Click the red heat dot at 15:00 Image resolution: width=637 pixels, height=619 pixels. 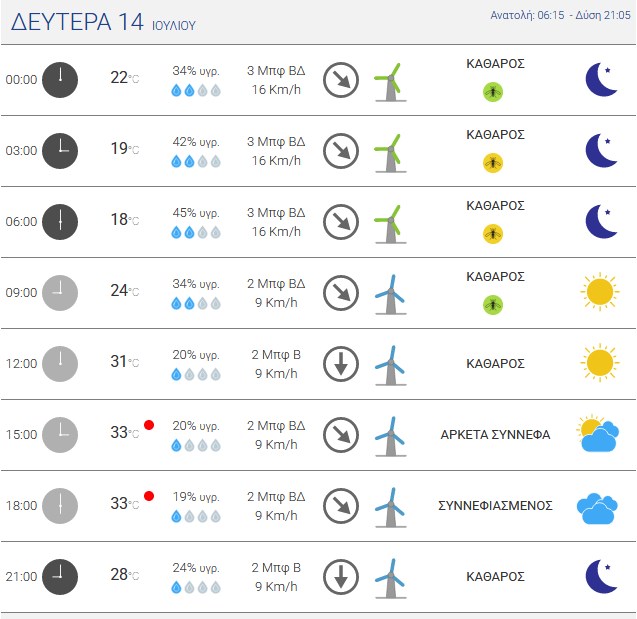pos(149,425)
